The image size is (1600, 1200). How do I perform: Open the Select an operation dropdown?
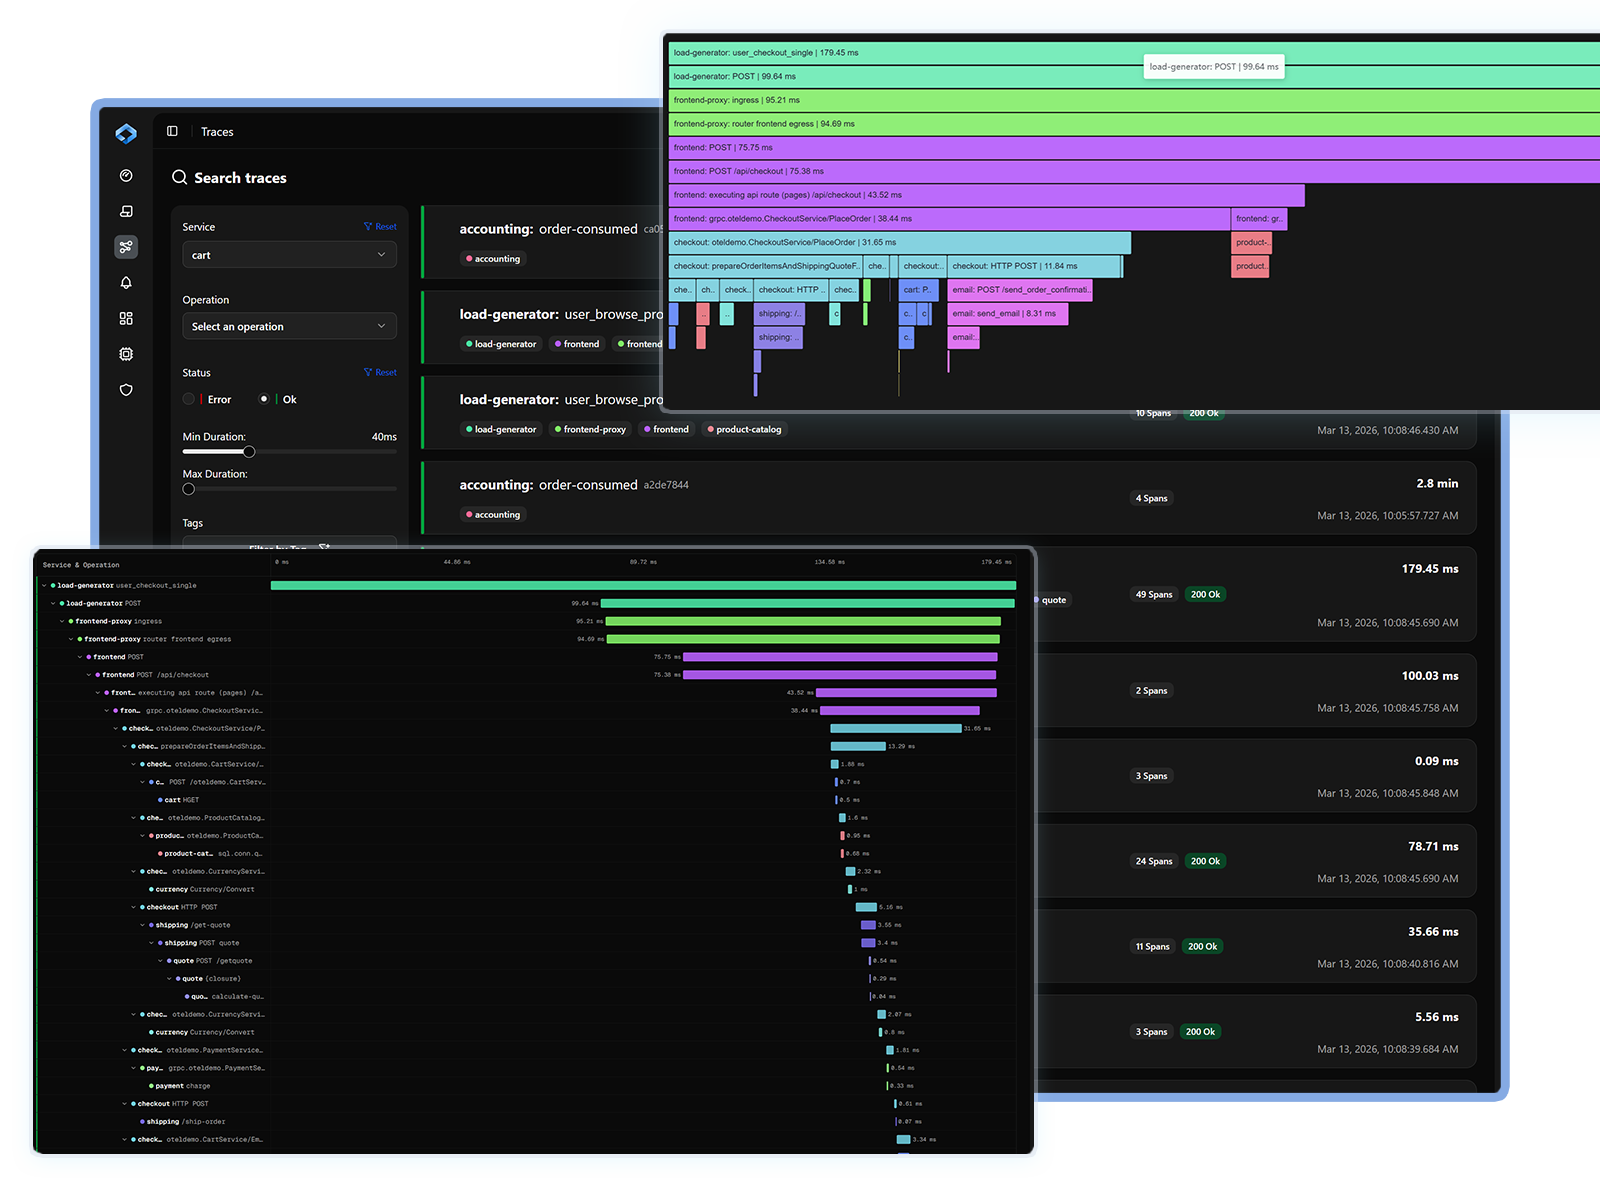(289, 326)
